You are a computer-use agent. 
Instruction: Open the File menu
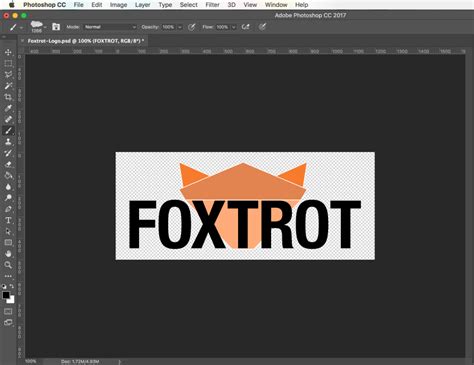79,5
